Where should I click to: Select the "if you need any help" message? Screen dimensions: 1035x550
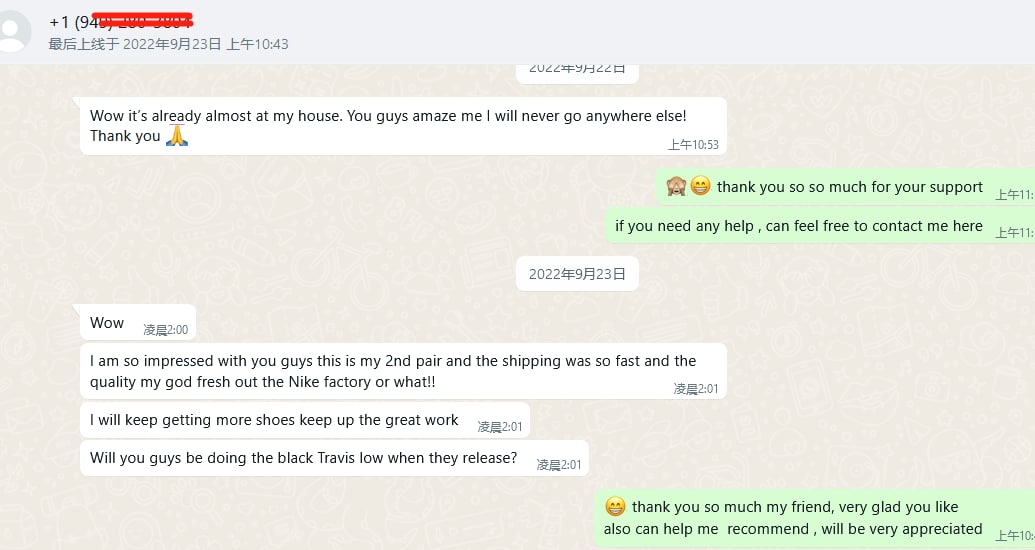tap(798, 226)
